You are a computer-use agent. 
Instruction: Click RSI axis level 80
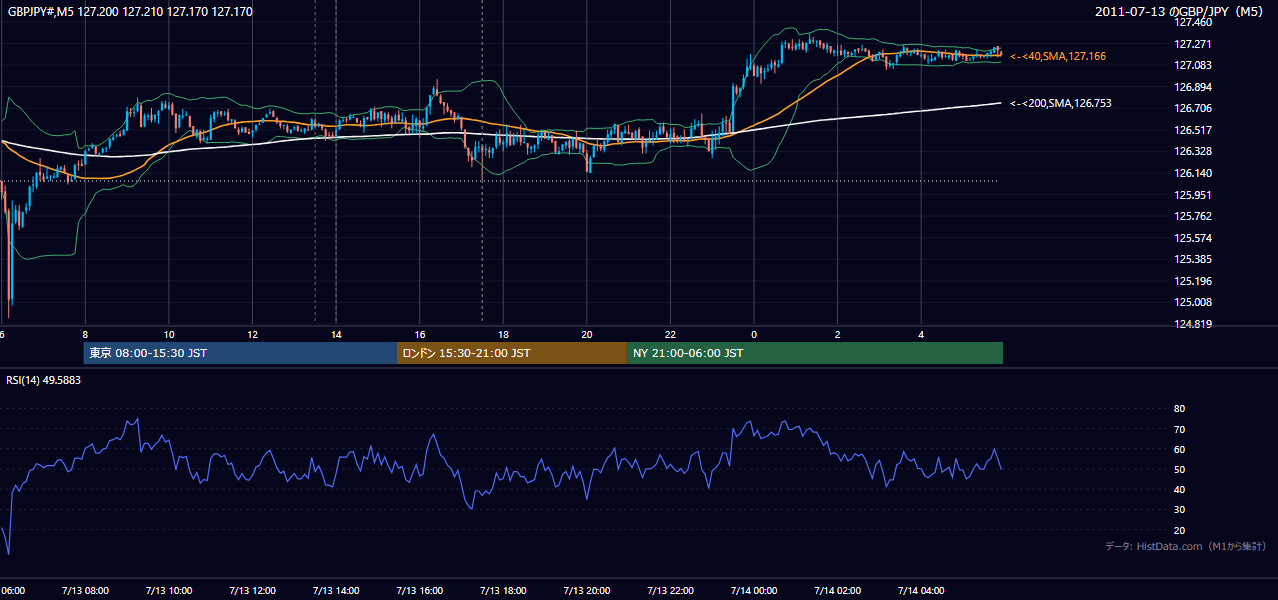(x=1180, y=409)
